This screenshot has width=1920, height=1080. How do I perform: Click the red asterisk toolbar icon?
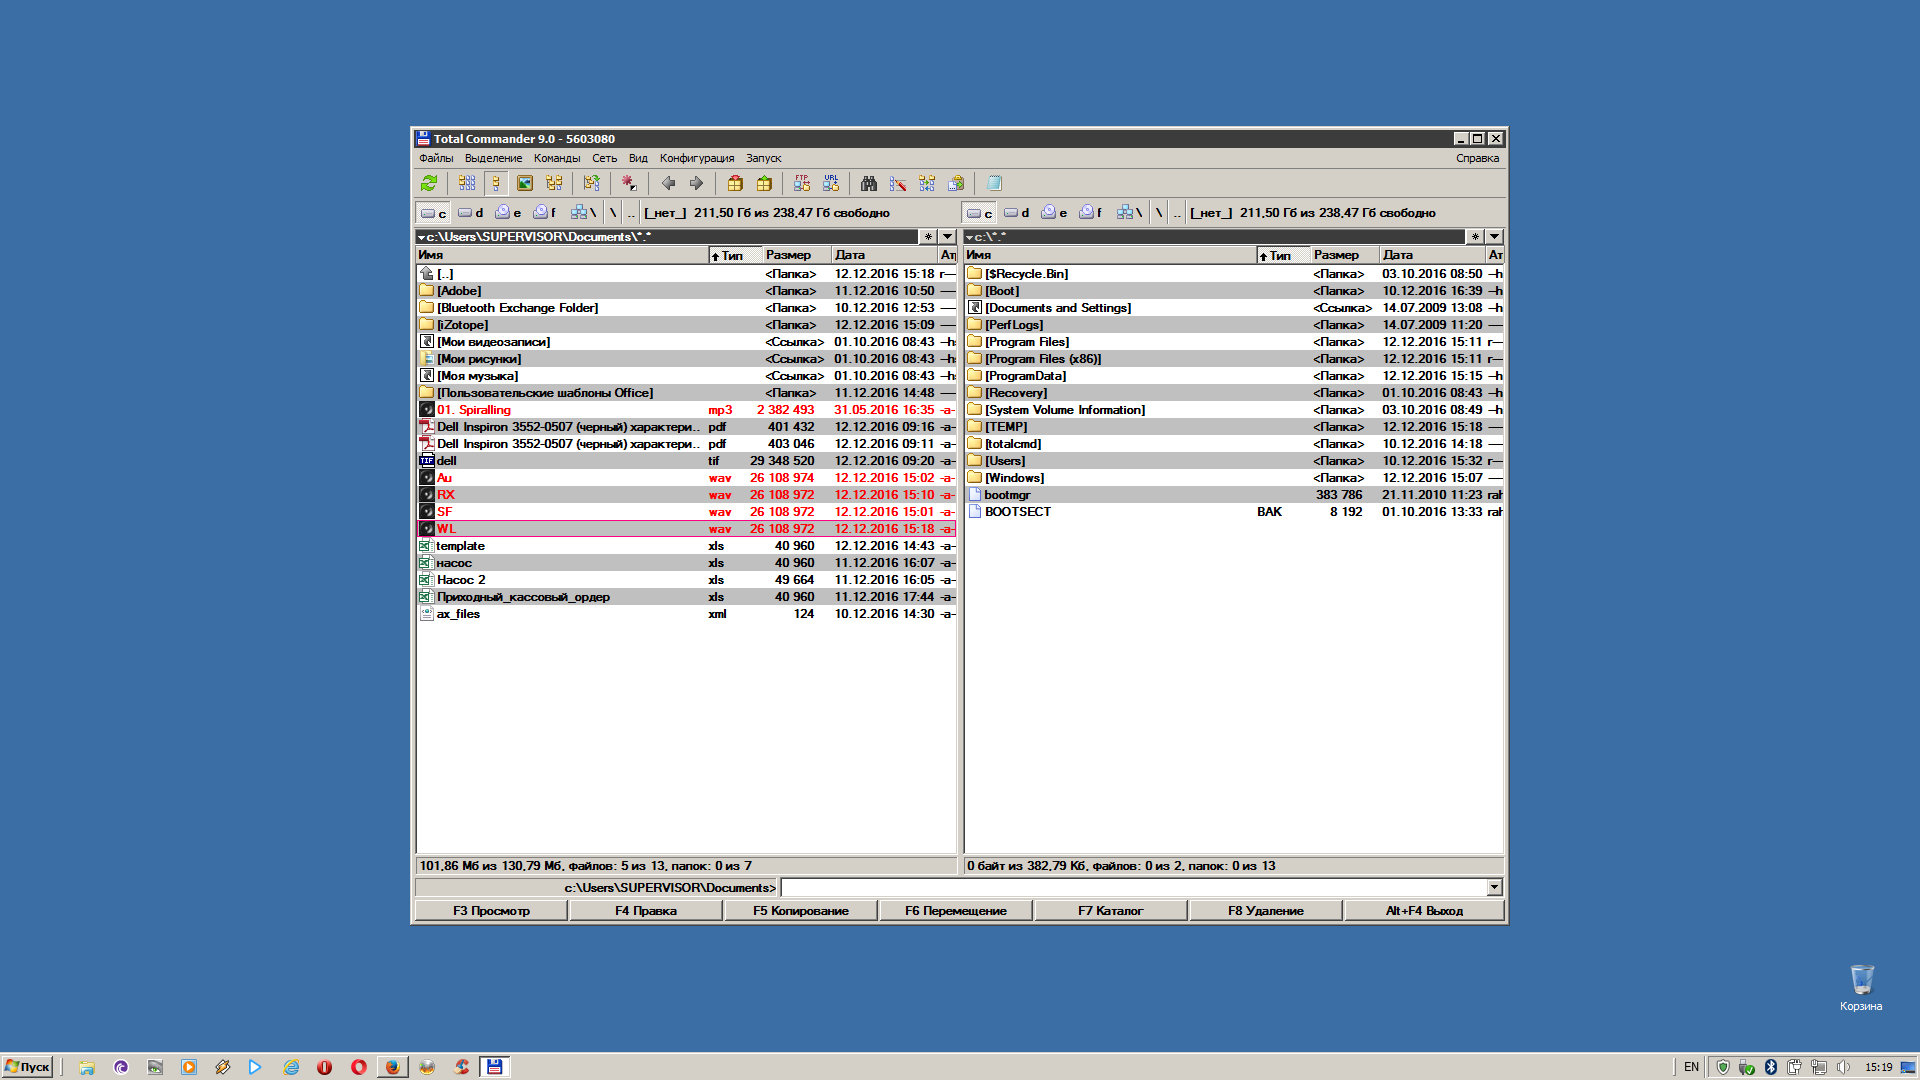coord(629,183)
